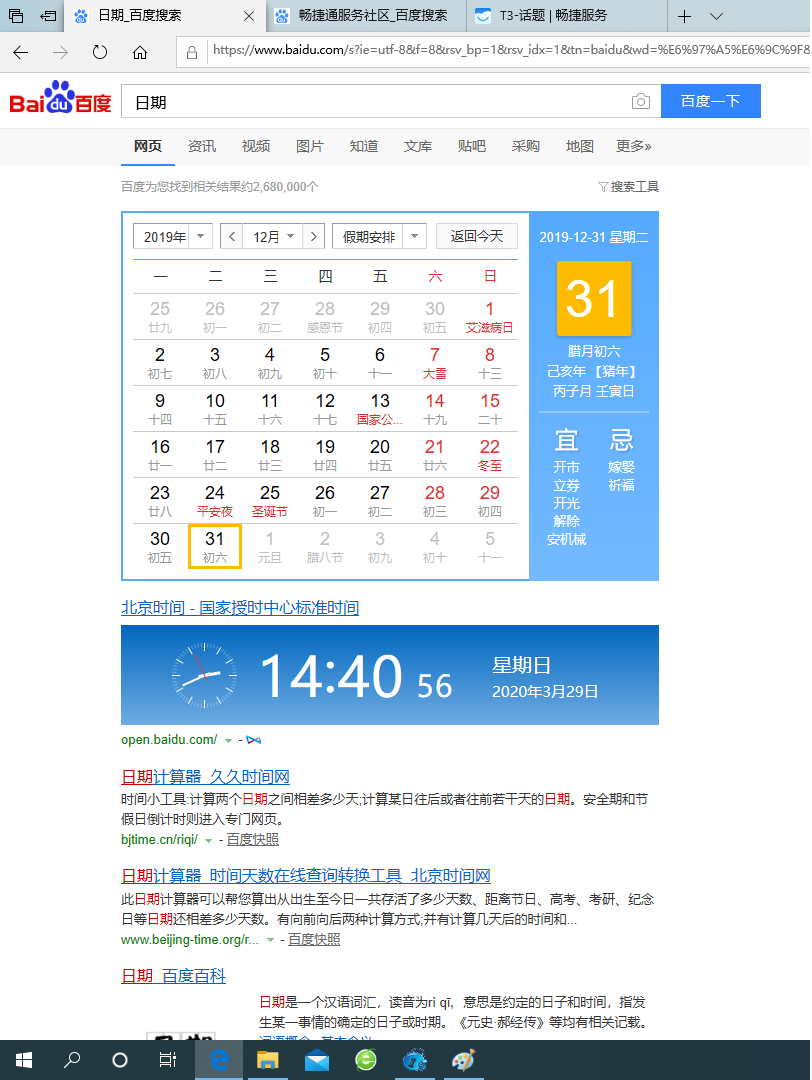Screen dimensions: 812x1080
Task: Set tabs aside icon in browser
Action: click(48, 16)
